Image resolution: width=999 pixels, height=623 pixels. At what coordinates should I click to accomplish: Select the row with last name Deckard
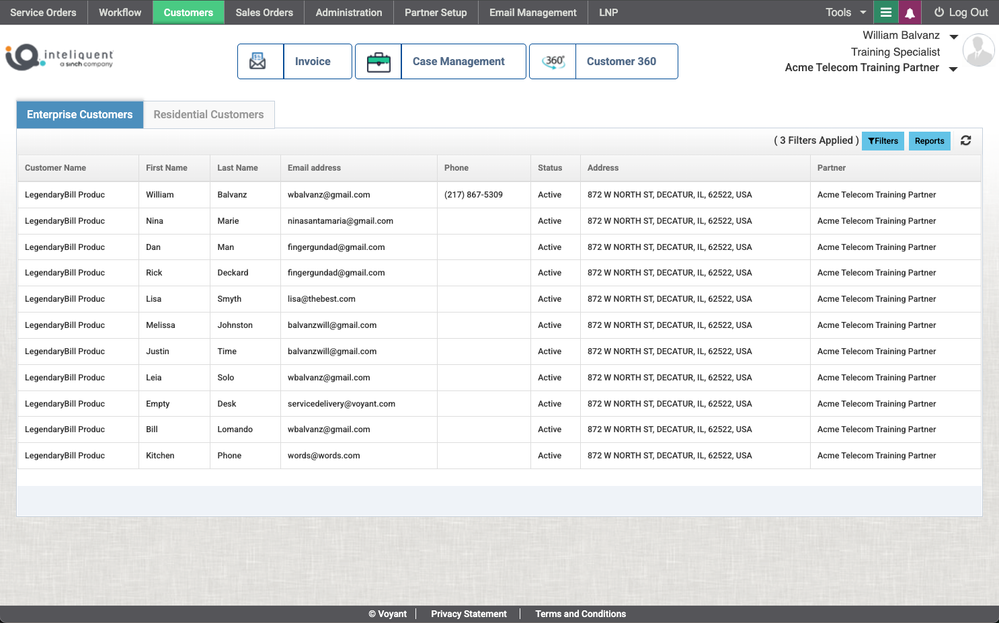(500, 273)
